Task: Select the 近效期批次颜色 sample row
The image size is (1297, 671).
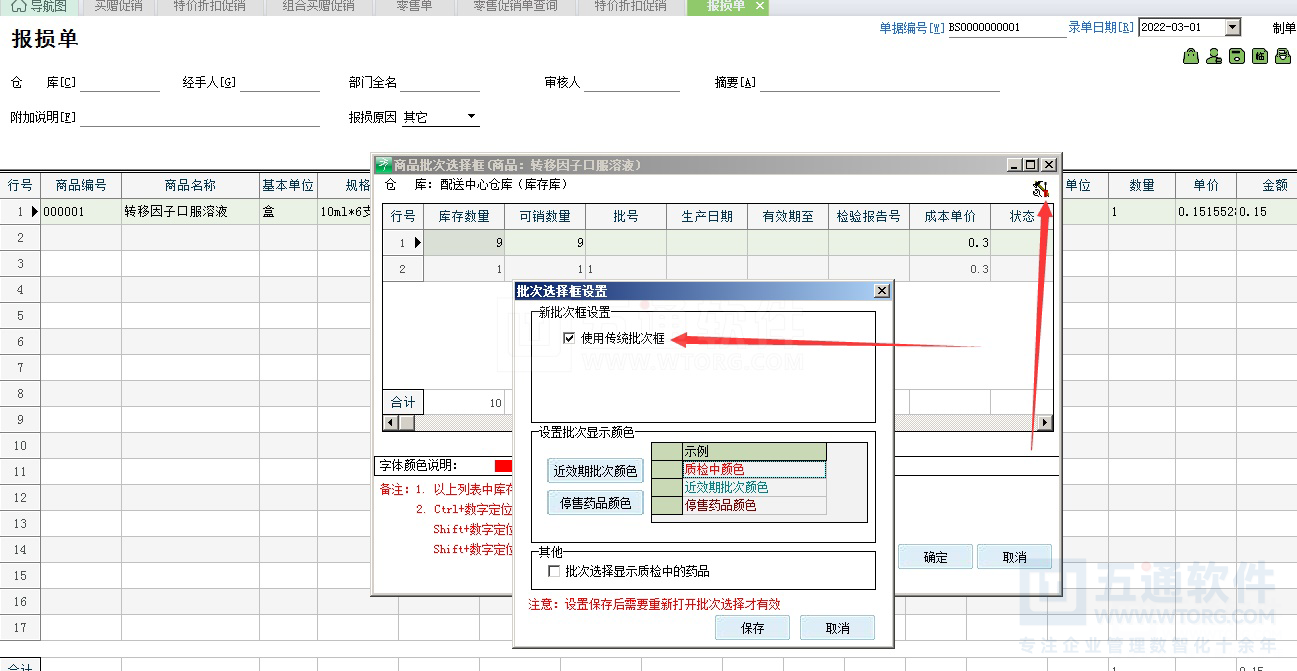Action: [754, 487]
